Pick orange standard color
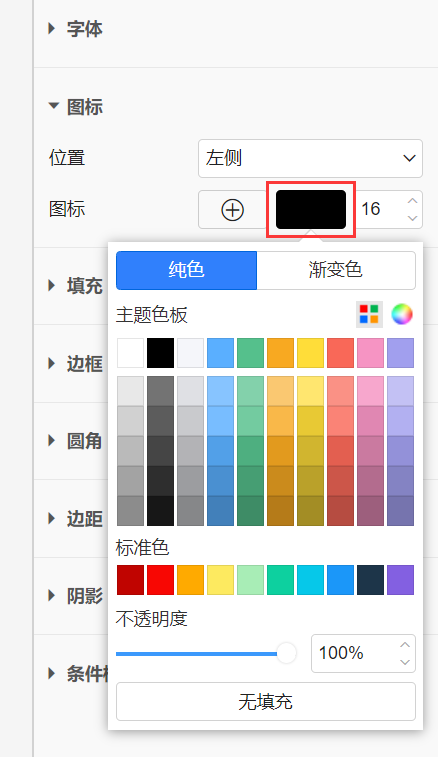 pyautogui.click(x=190, y=580)
